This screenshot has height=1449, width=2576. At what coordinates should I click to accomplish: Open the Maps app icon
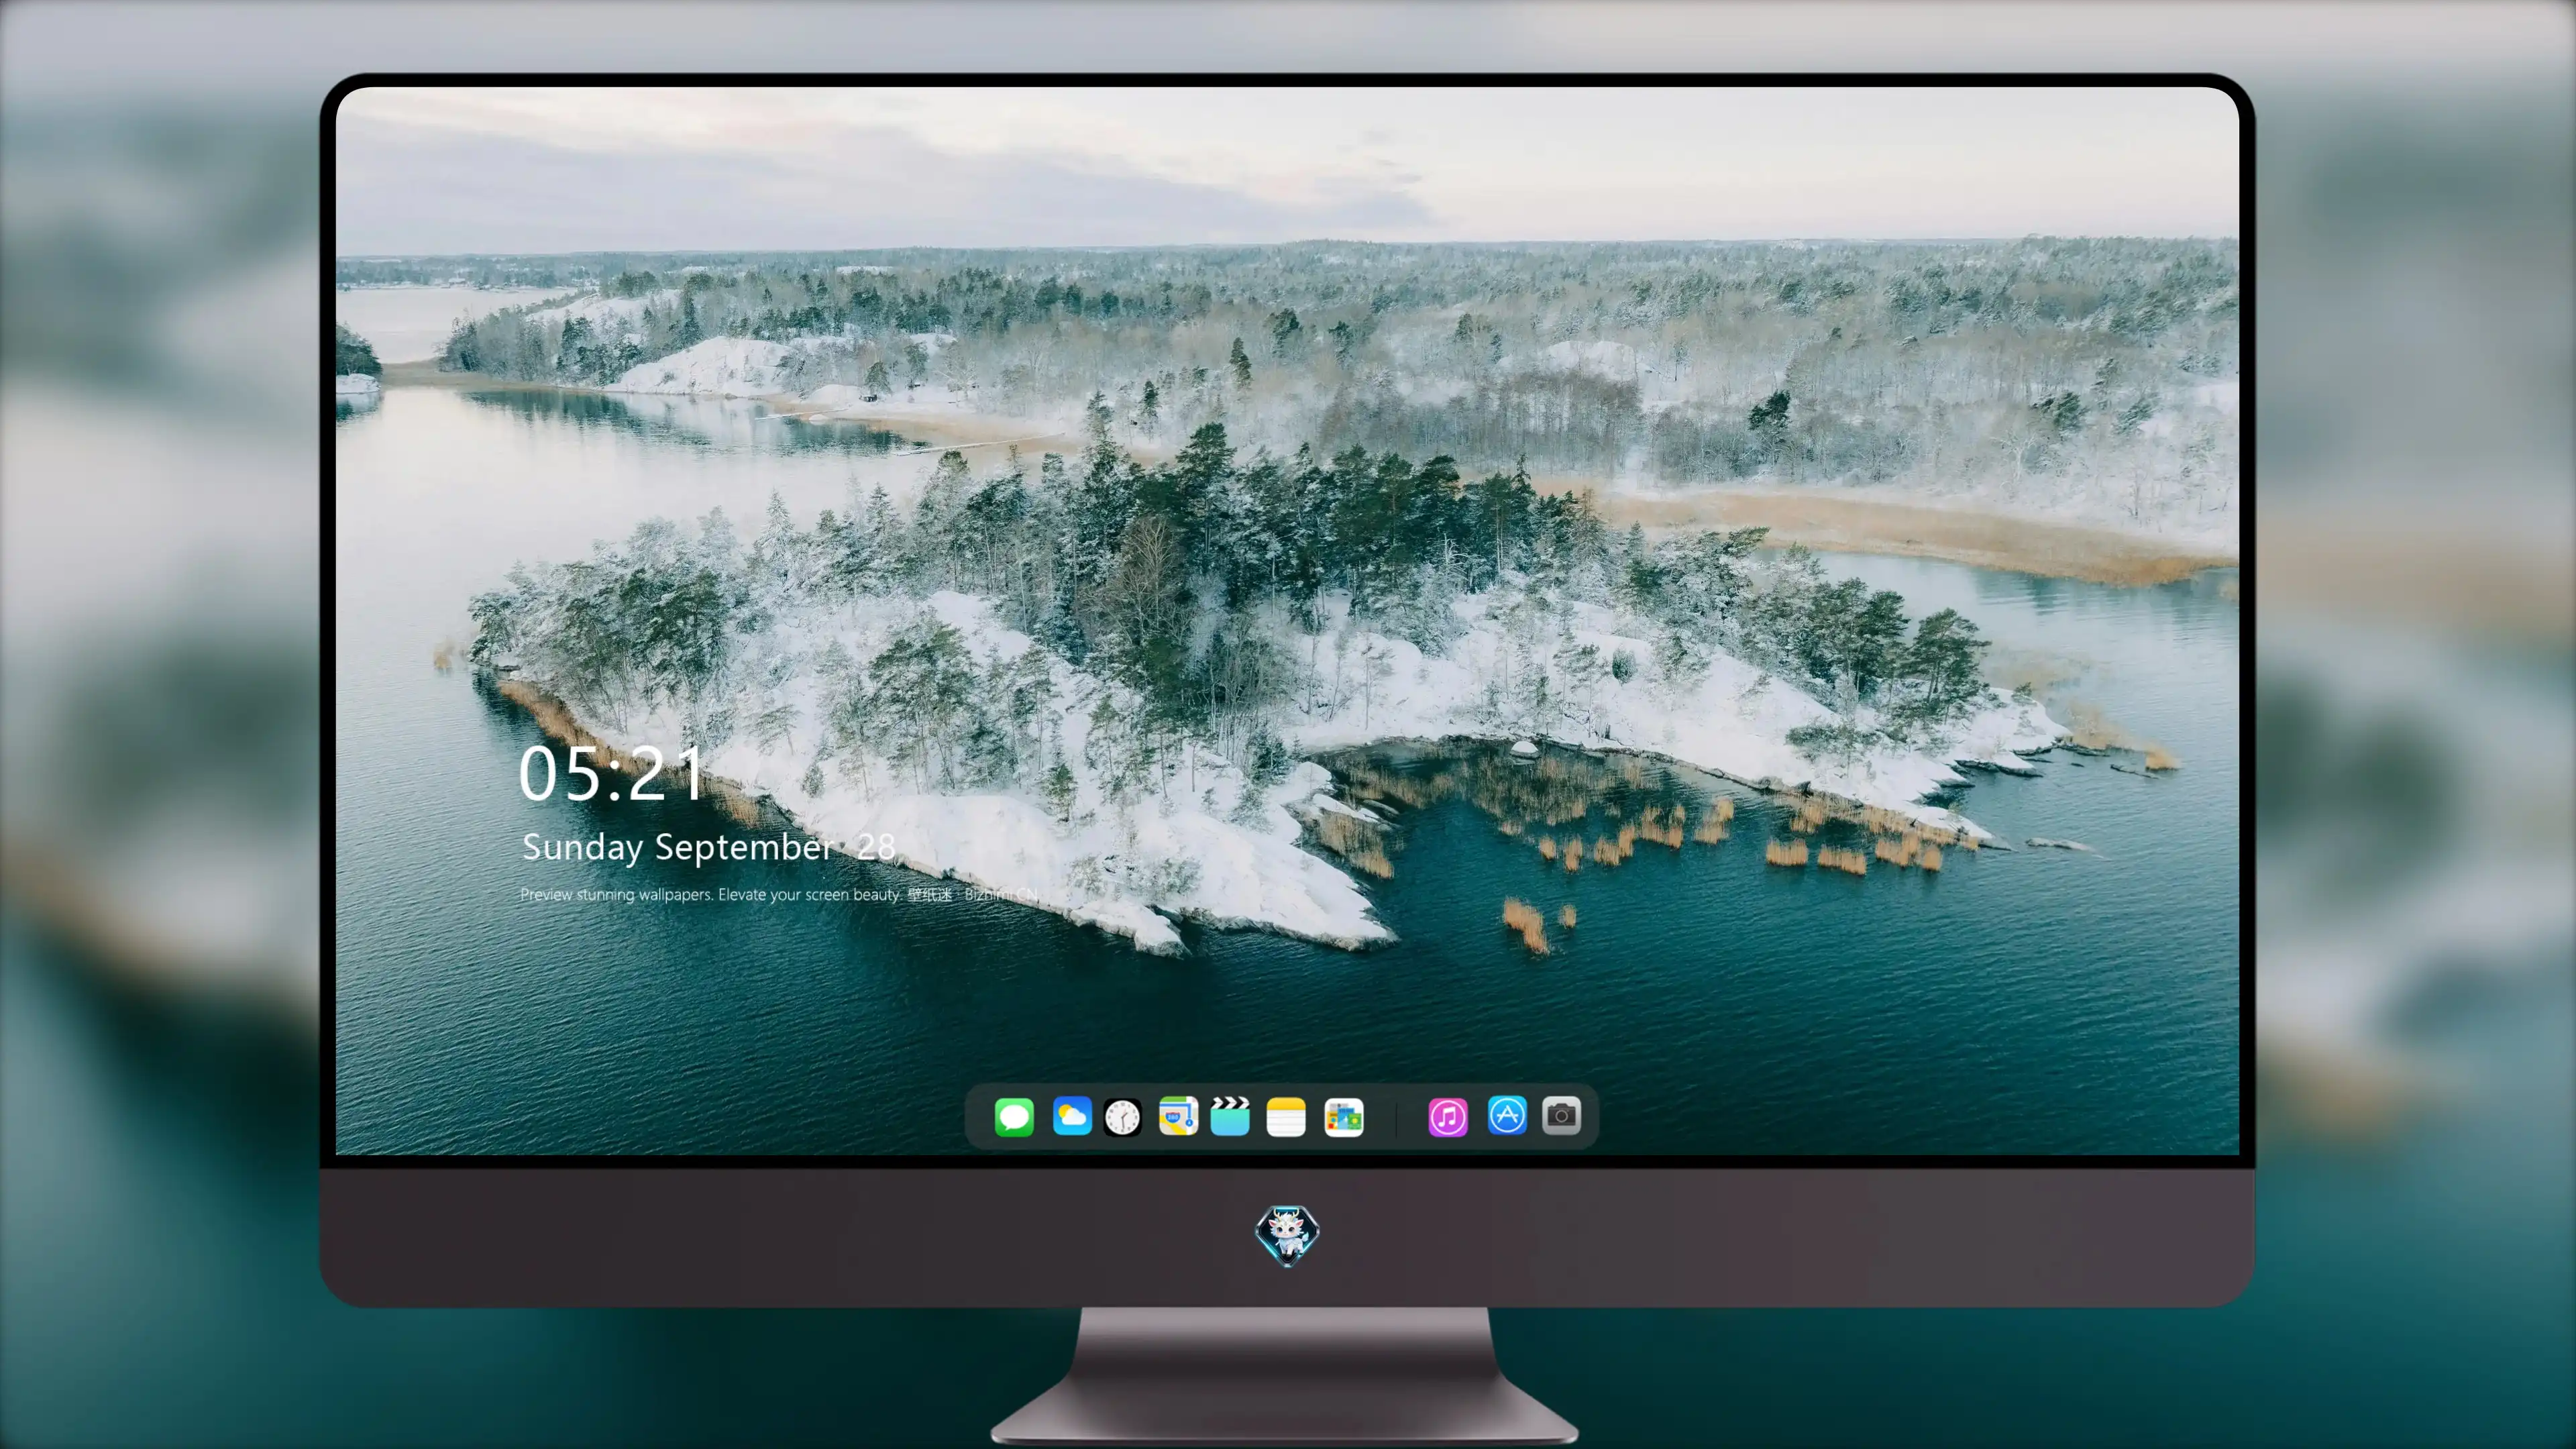(1178, 1116)
